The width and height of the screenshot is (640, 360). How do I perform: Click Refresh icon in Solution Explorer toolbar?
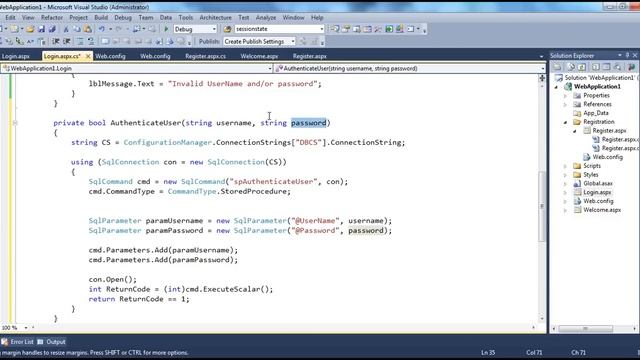point(582,67)
